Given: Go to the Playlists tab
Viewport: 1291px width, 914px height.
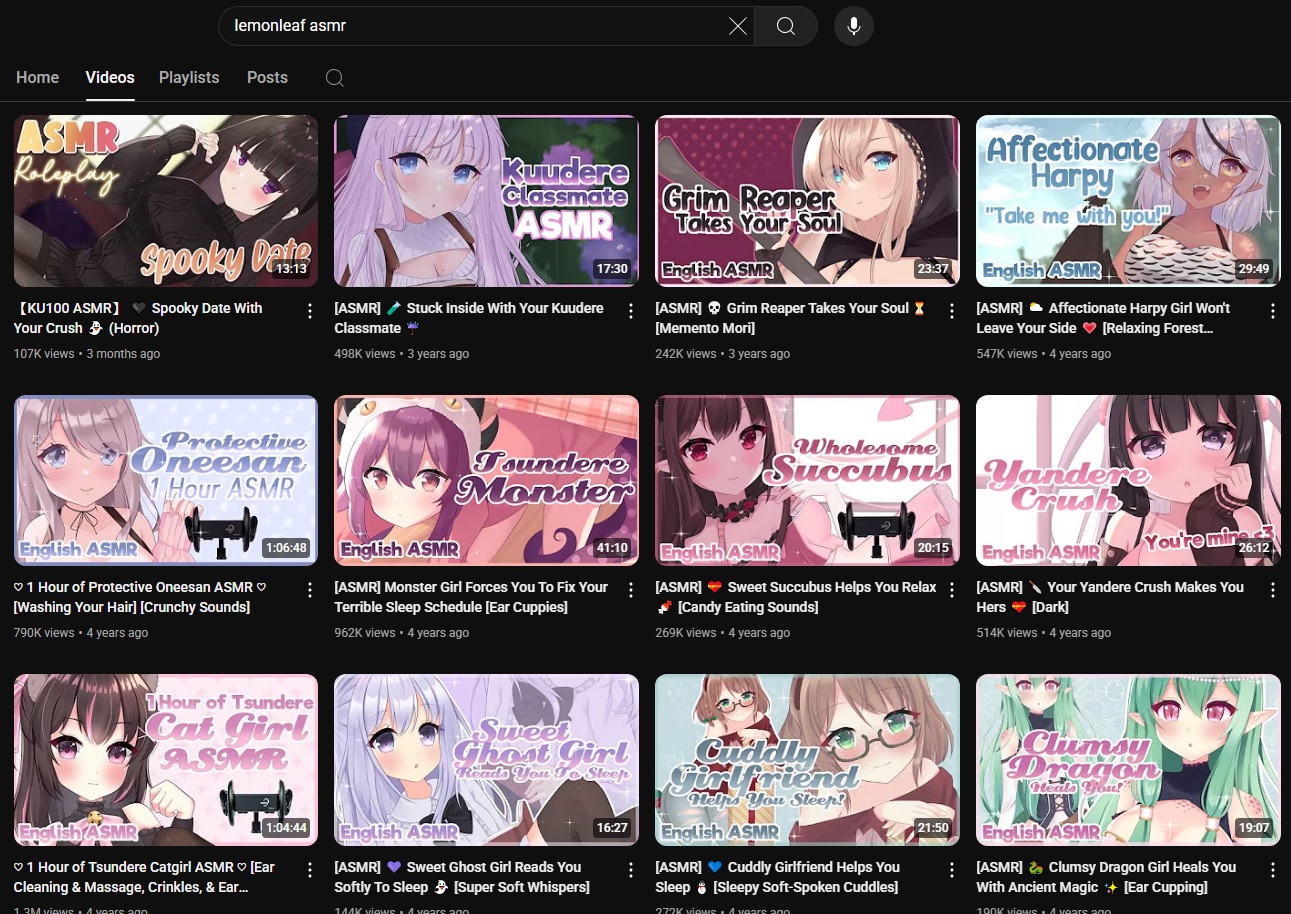Looking at the screenshot, I should pos(189,77).
